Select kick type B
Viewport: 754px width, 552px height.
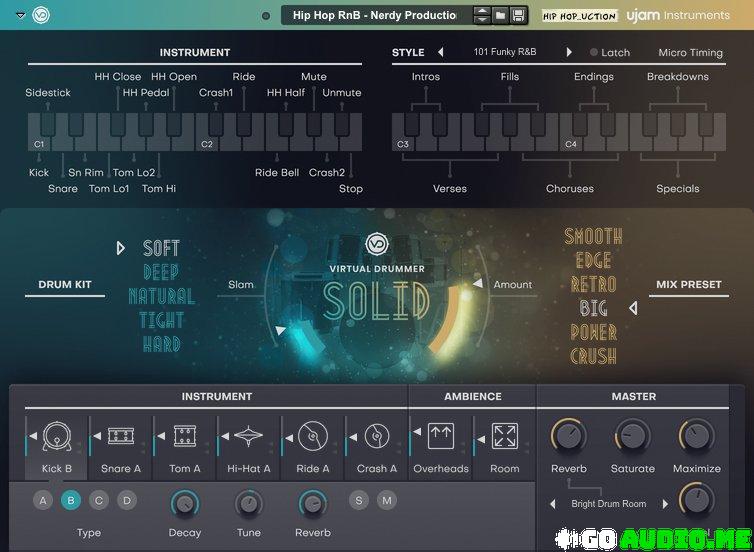[71, 501]
